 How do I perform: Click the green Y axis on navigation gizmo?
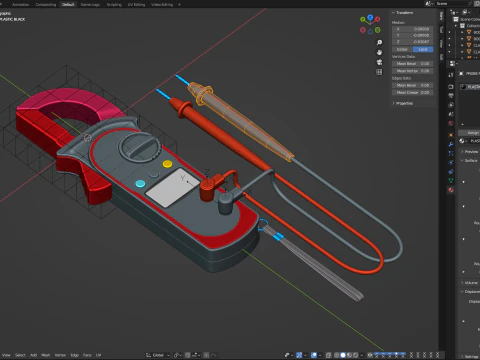click(x=363, y=19)
